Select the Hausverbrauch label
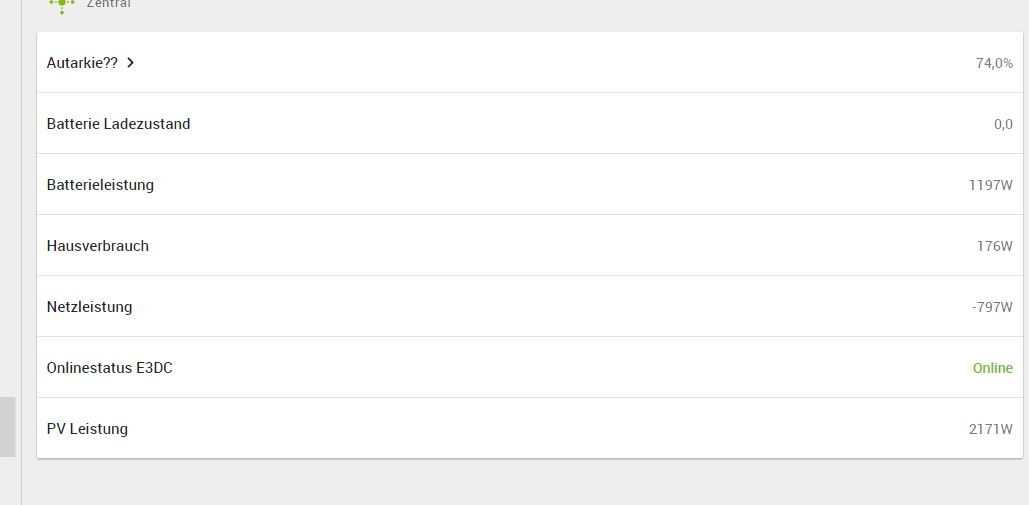 tap(97, 246)
